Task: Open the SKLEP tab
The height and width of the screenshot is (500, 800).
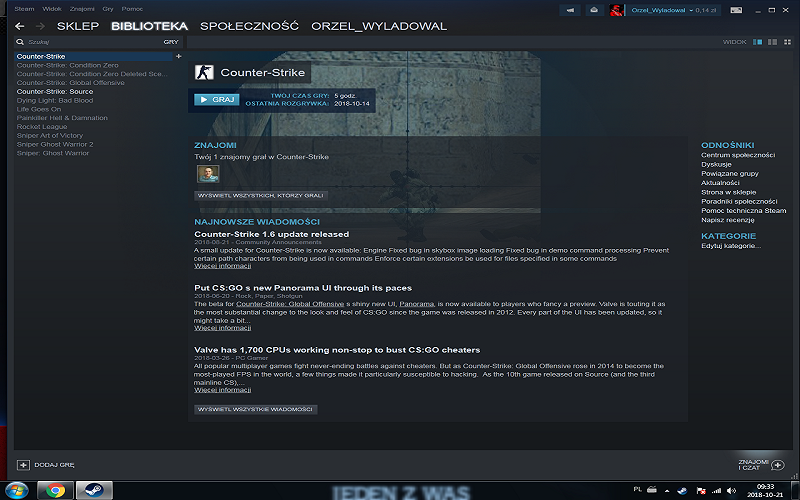Action: point(78,25)
